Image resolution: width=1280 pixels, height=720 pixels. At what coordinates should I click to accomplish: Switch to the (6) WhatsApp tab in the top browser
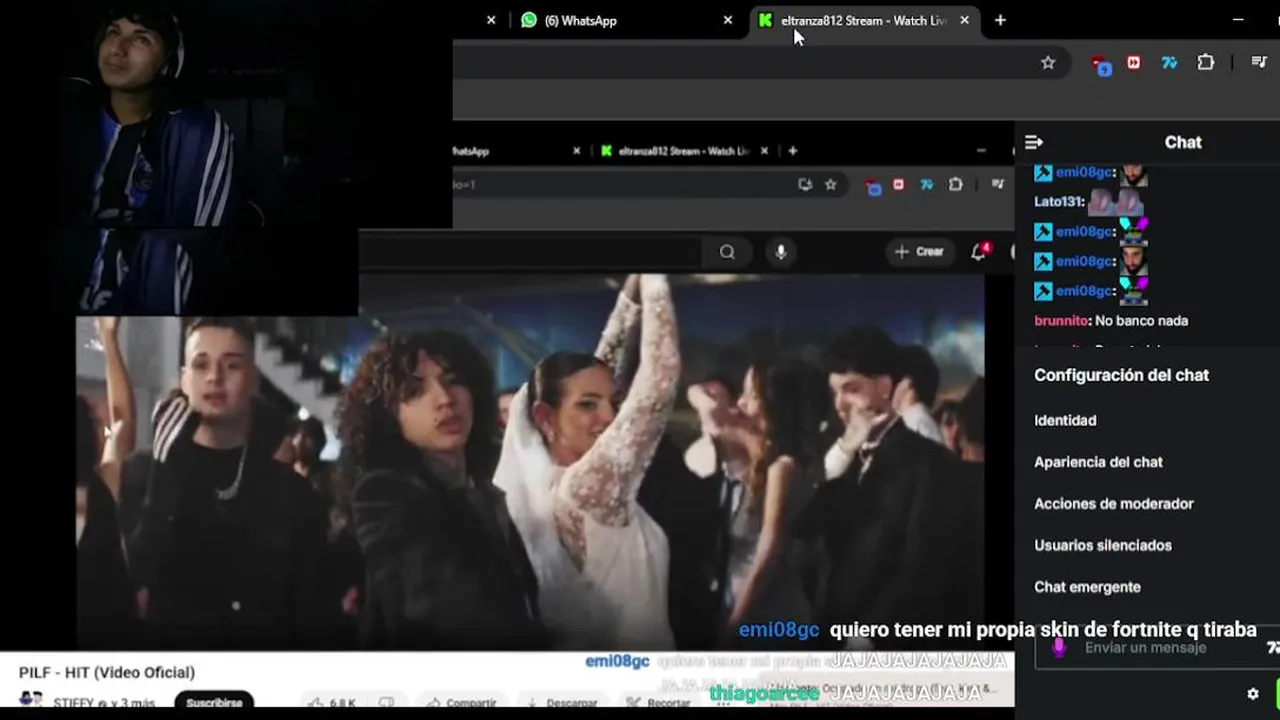pos(580,20)
